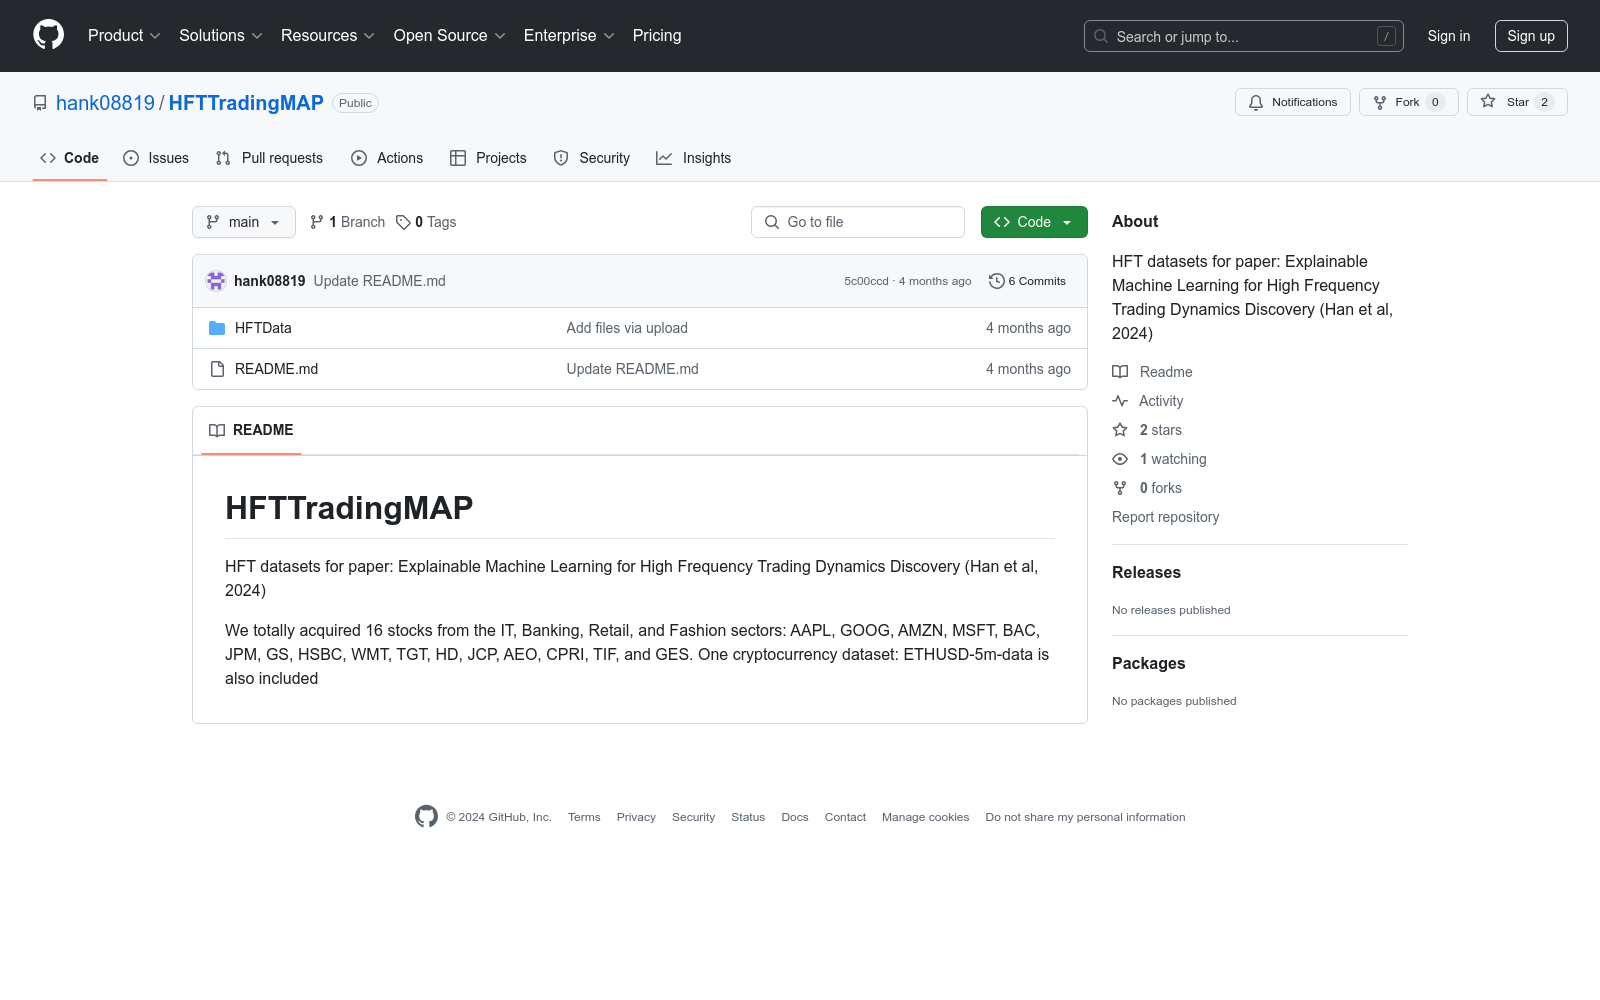Screen dimensions: 1600x1000
Task: Open the Add files via upload commit
Action: coord(627,328)
